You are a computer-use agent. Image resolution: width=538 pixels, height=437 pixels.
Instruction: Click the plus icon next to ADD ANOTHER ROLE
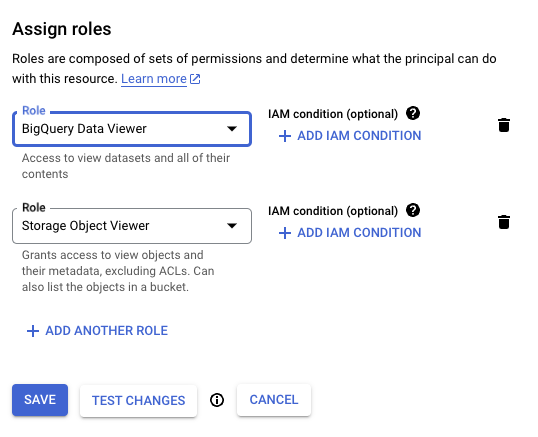tap(33, 331)
